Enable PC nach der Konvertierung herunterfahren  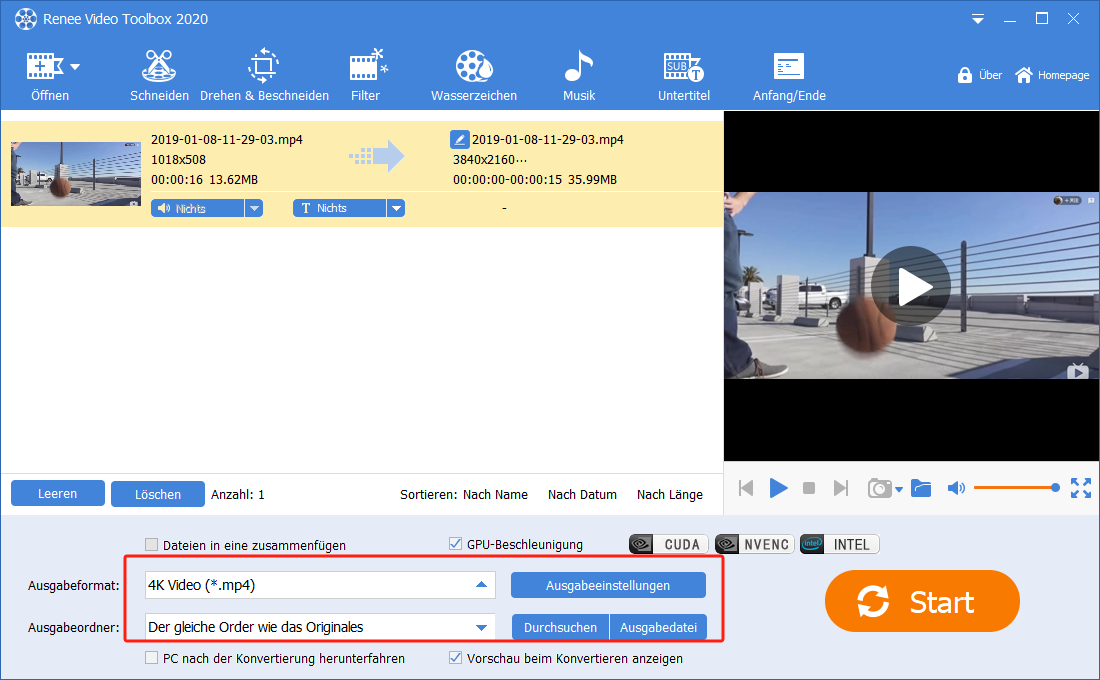click(x=152, y=658)
